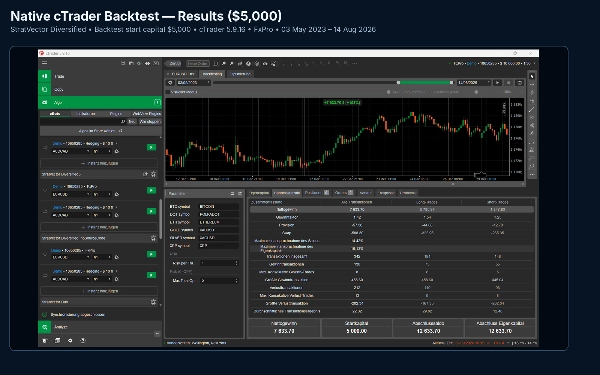
Task: Switch to the Plugins tab
Action: coord(116,114)
